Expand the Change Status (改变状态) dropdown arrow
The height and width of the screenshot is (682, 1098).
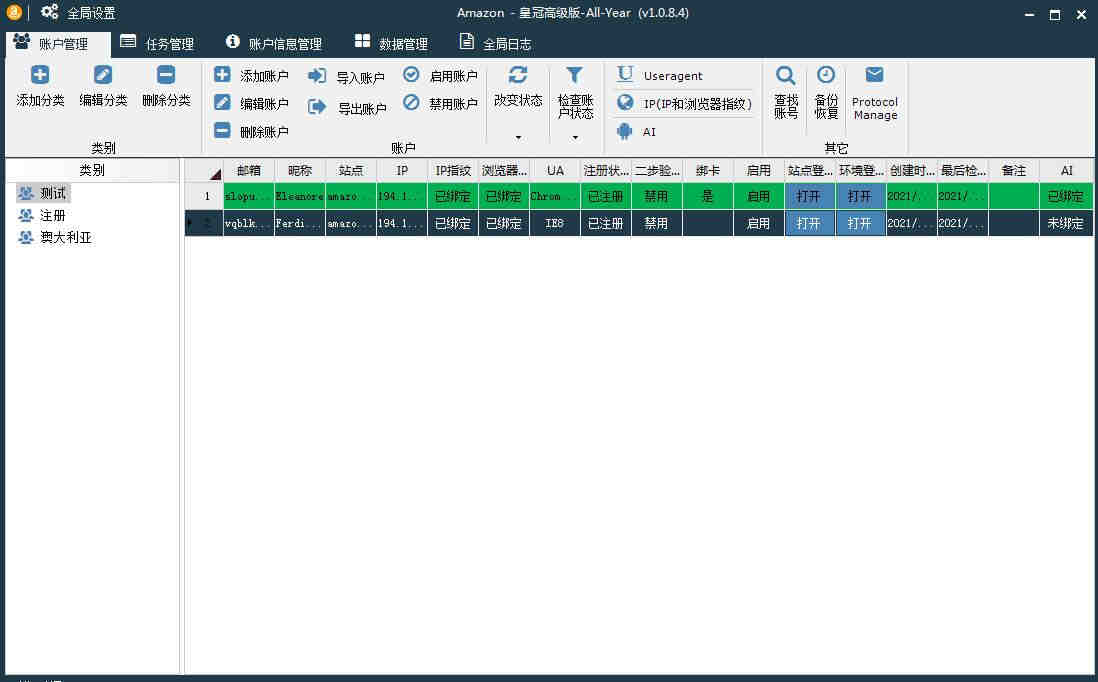pos(518,137)
